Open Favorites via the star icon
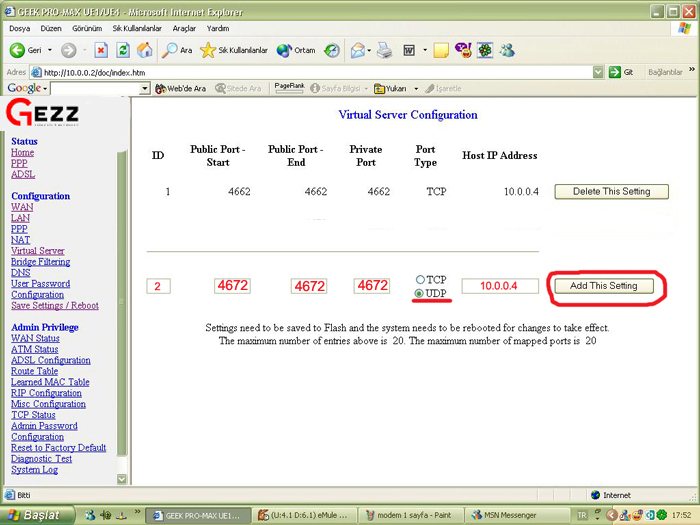 [x=208, y=50]
